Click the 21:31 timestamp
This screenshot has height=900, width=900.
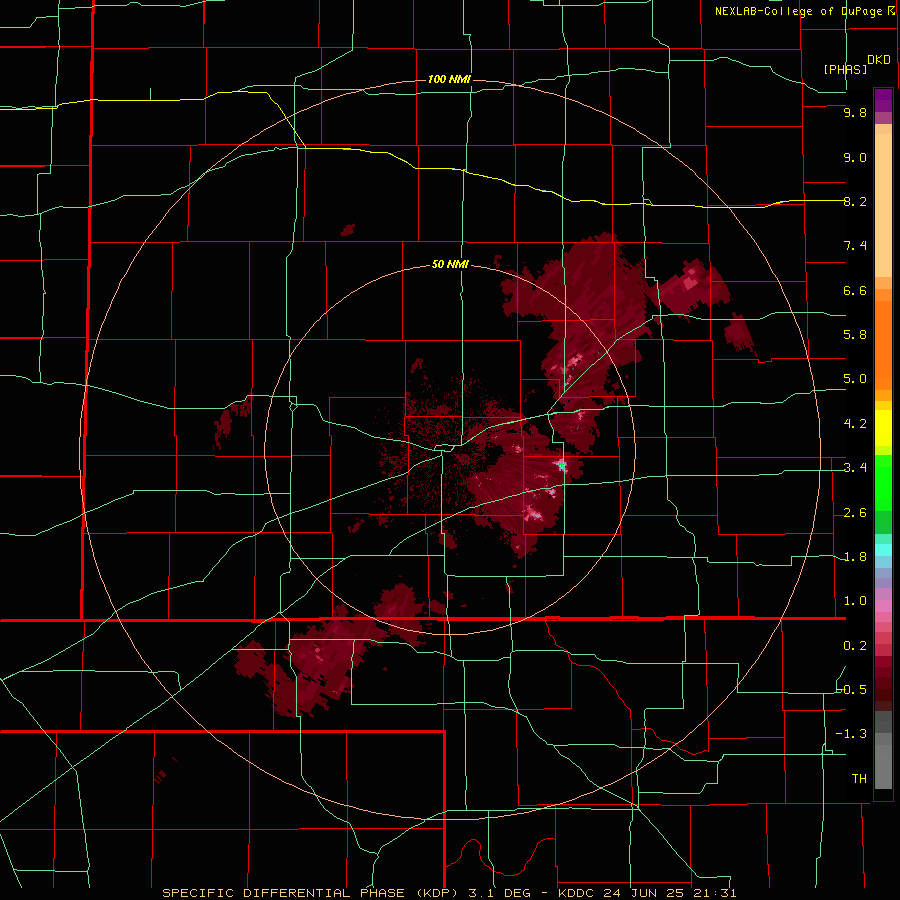click(714, 893)
